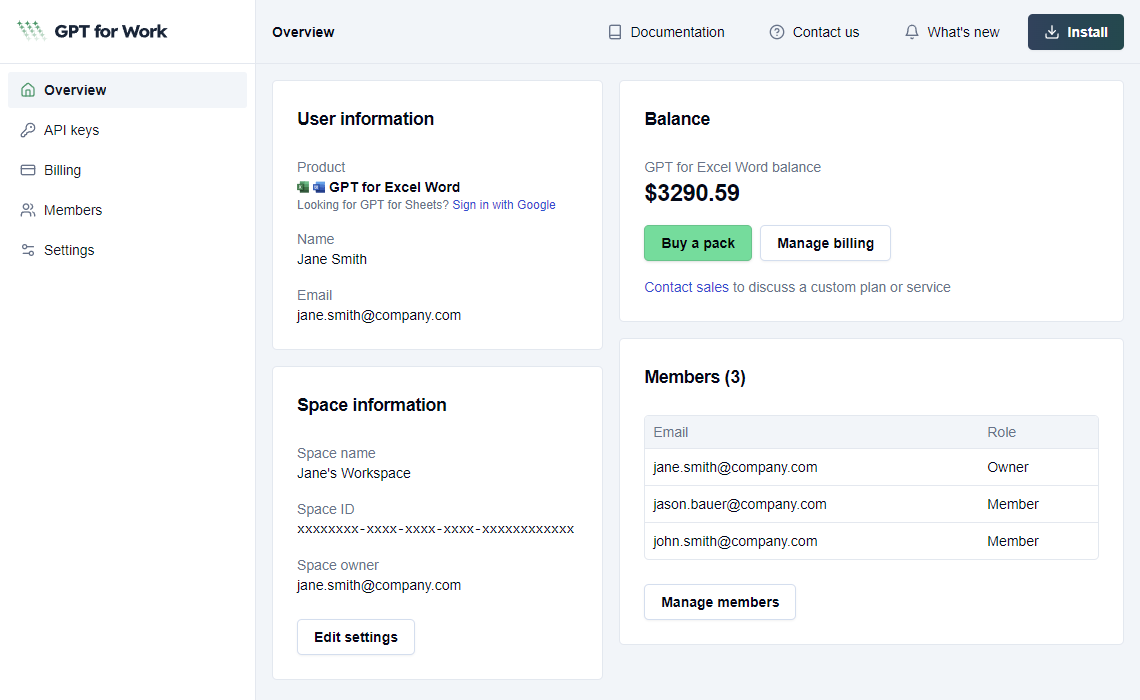Image resolution: width=1140 pixels, height=700 pixels.
Task: Click the Contact us question mark icon
Action: click(777, 32)
